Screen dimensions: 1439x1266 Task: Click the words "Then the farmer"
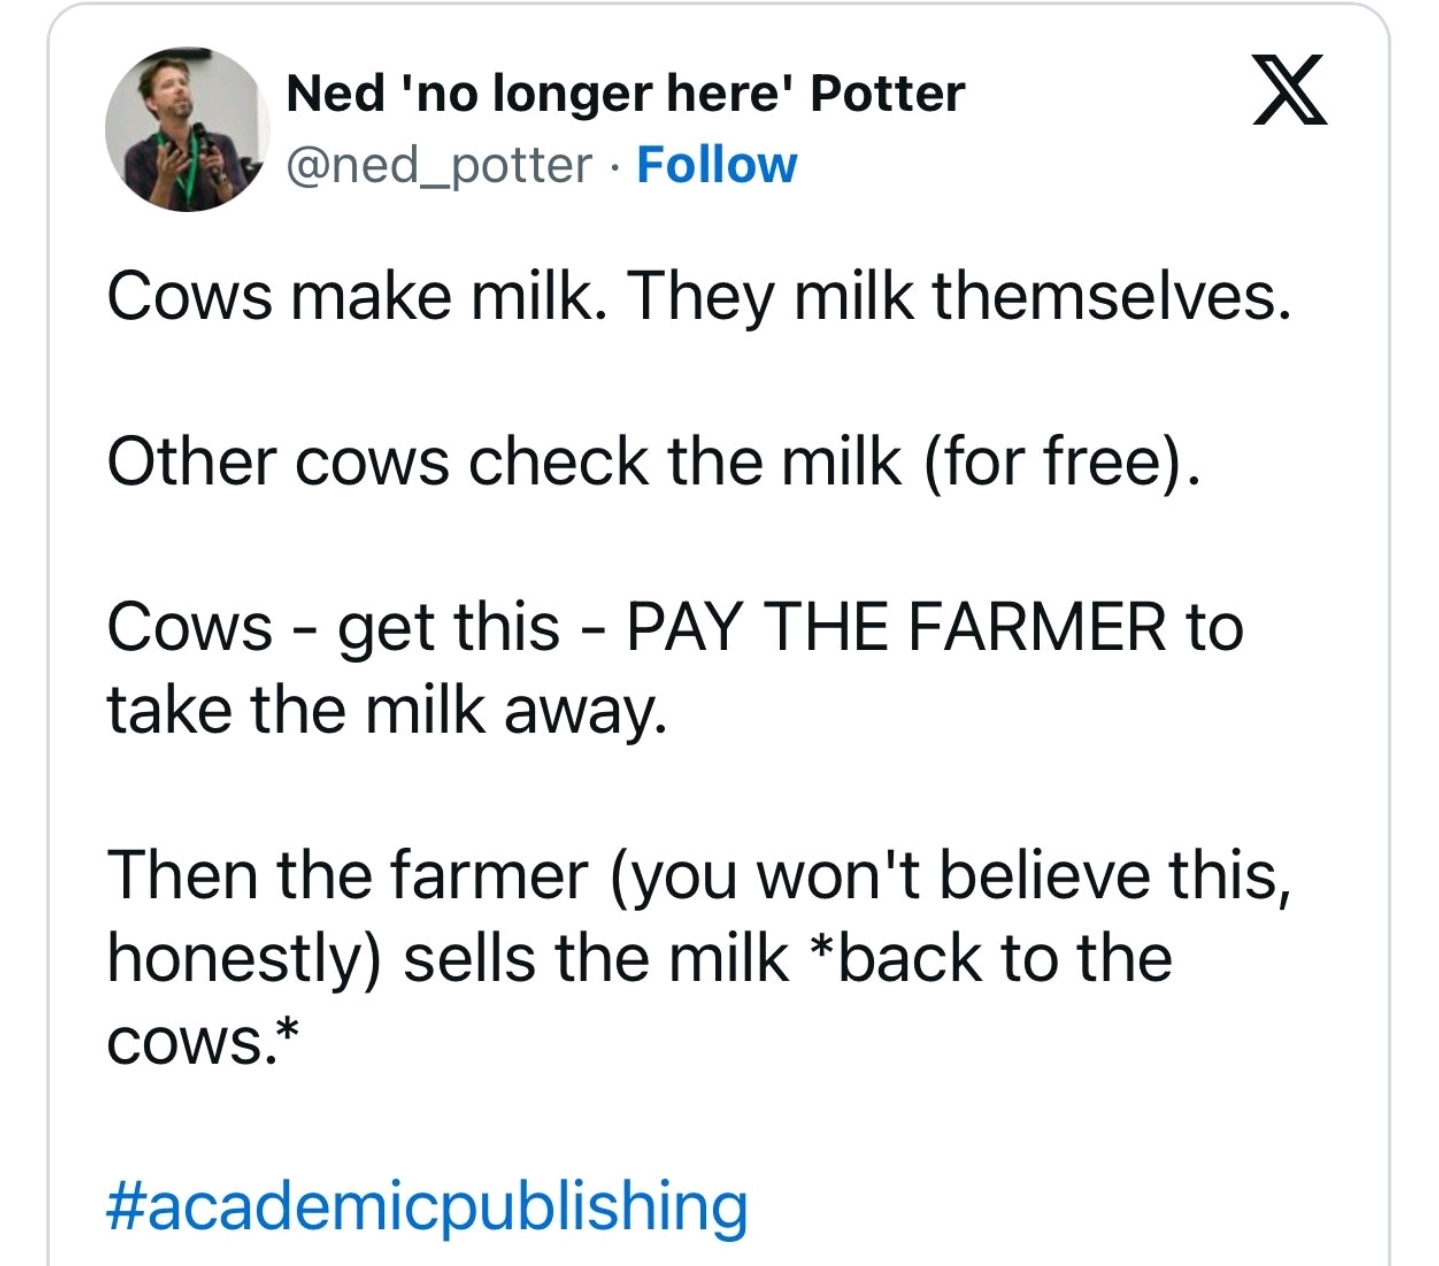click(347, 876)
